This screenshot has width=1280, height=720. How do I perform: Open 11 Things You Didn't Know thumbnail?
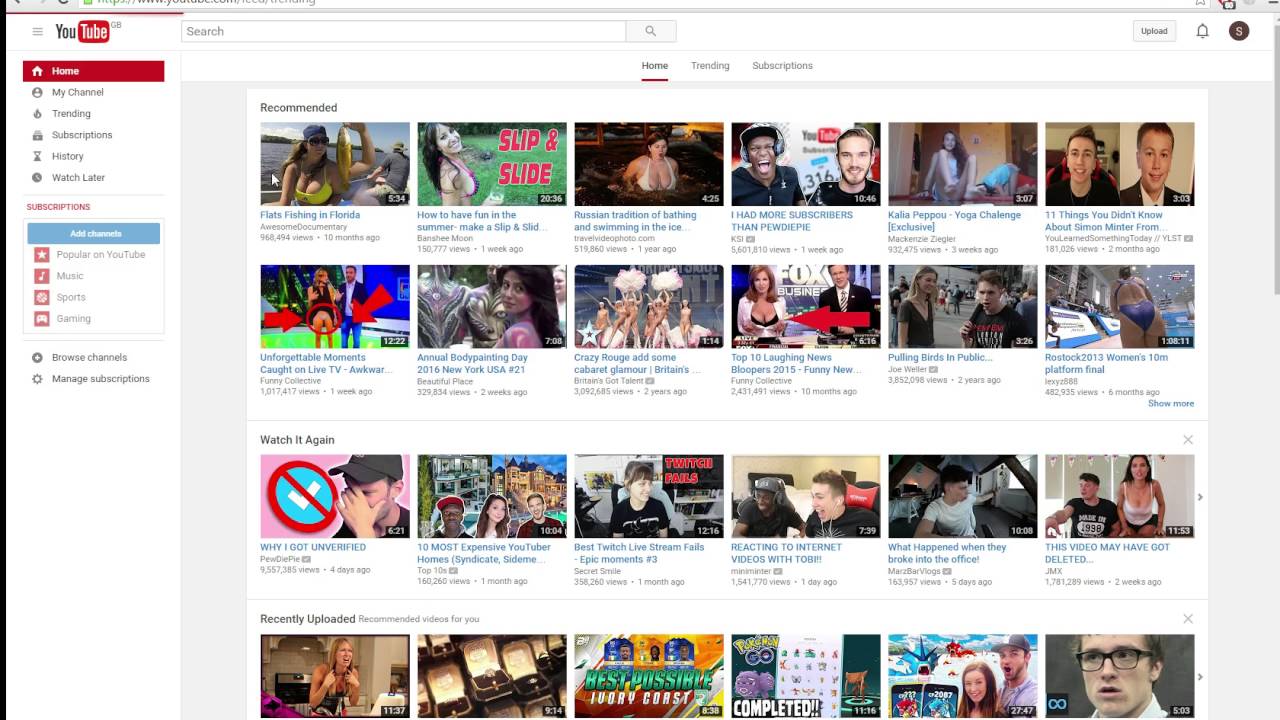coord(1120,164)
